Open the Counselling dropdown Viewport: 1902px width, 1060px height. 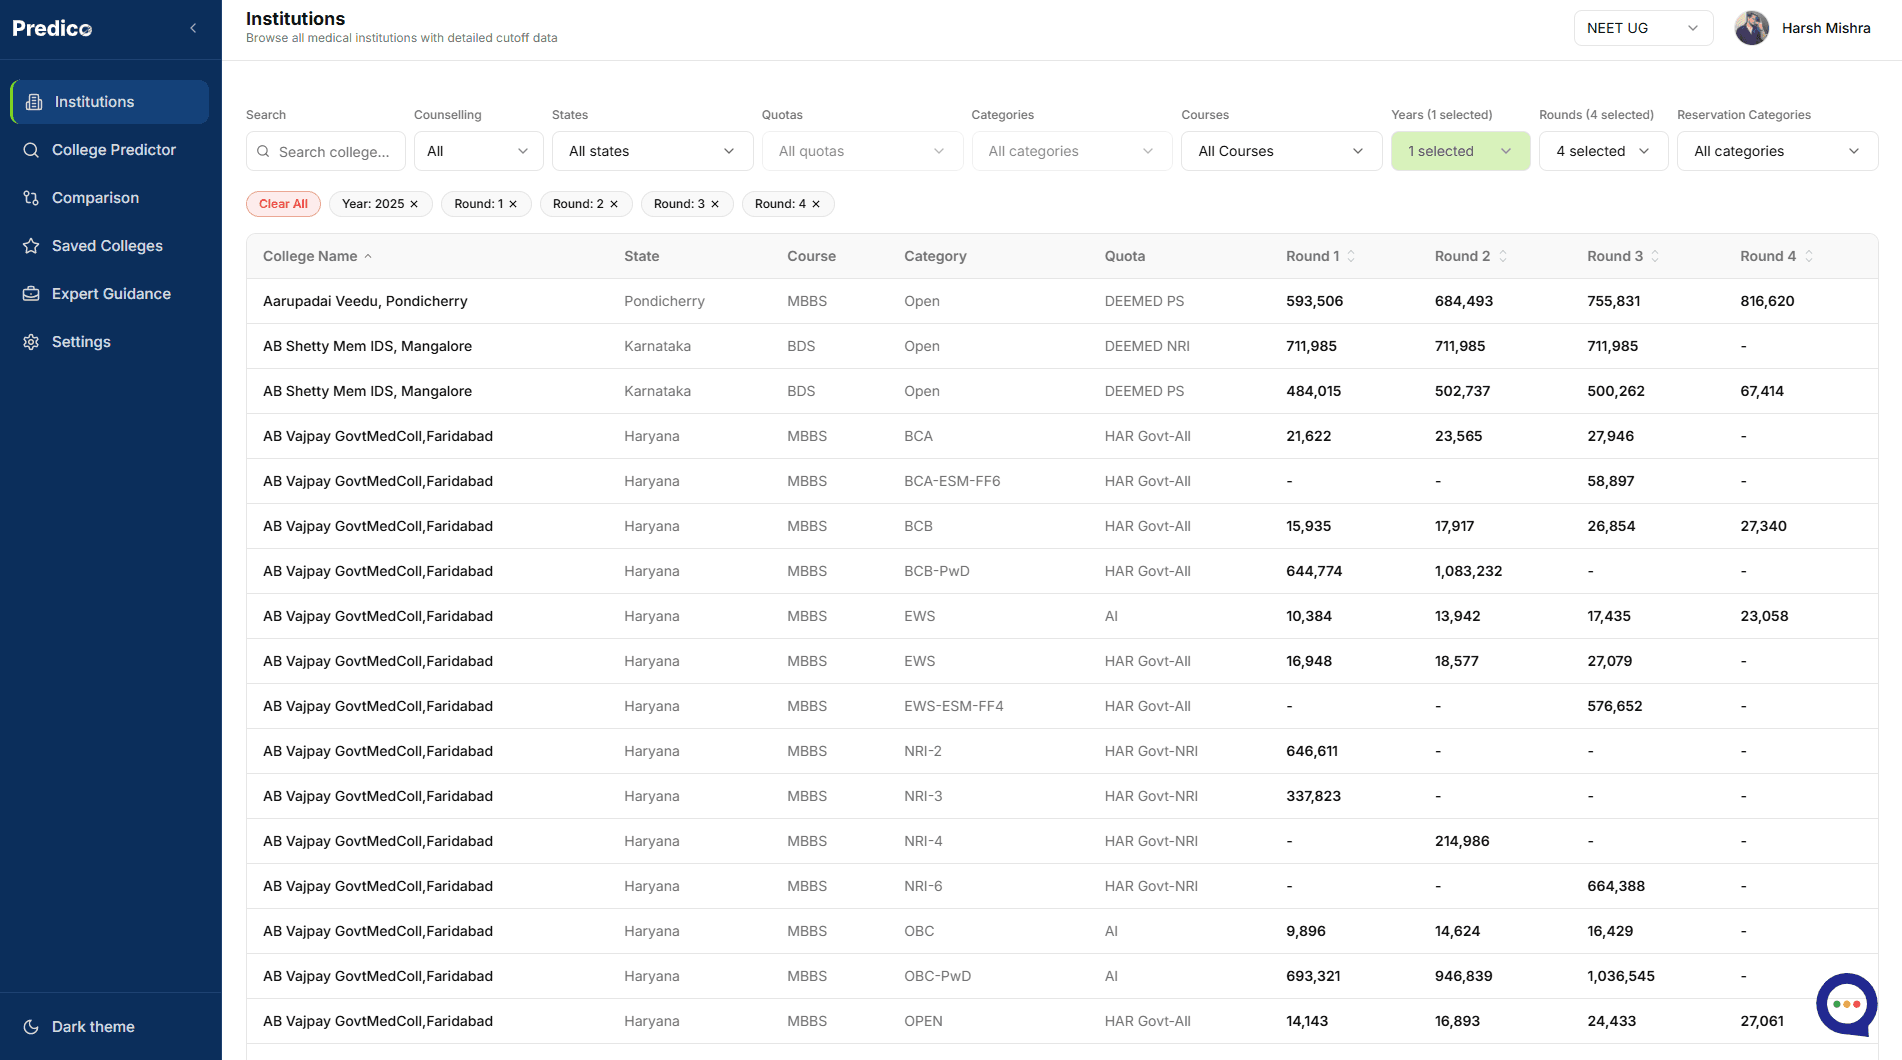tap(478, 151)
